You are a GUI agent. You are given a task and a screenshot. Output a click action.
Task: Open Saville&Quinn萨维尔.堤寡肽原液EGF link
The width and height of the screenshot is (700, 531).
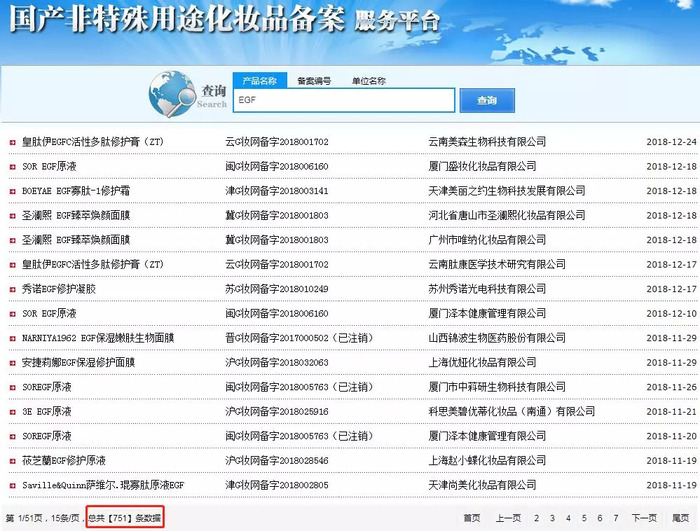tap(103, 485)
